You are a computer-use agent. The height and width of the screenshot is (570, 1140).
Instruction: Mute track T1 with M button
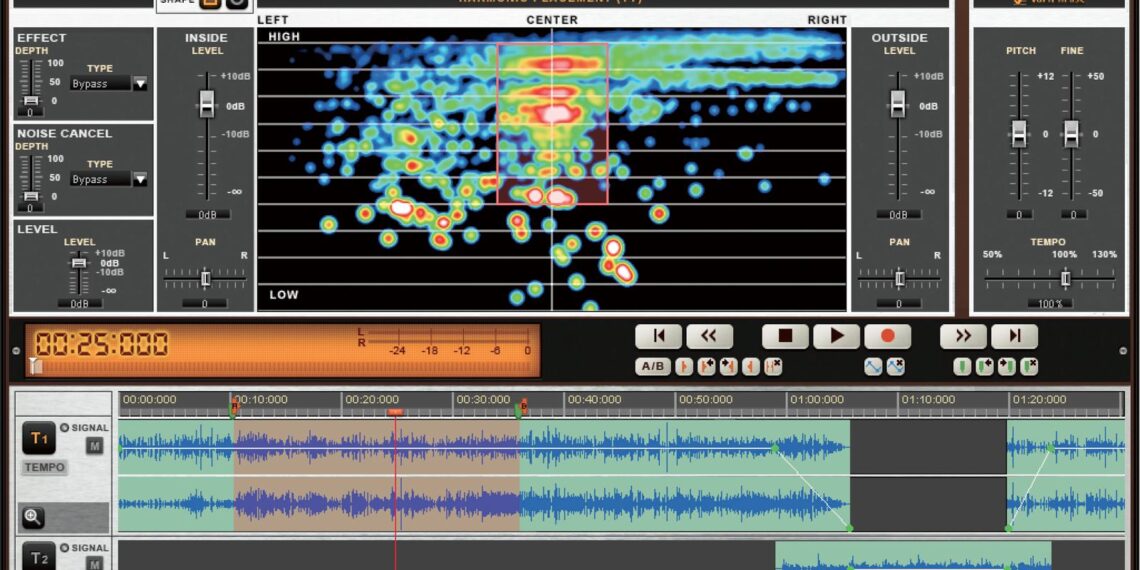click(95, 446)
